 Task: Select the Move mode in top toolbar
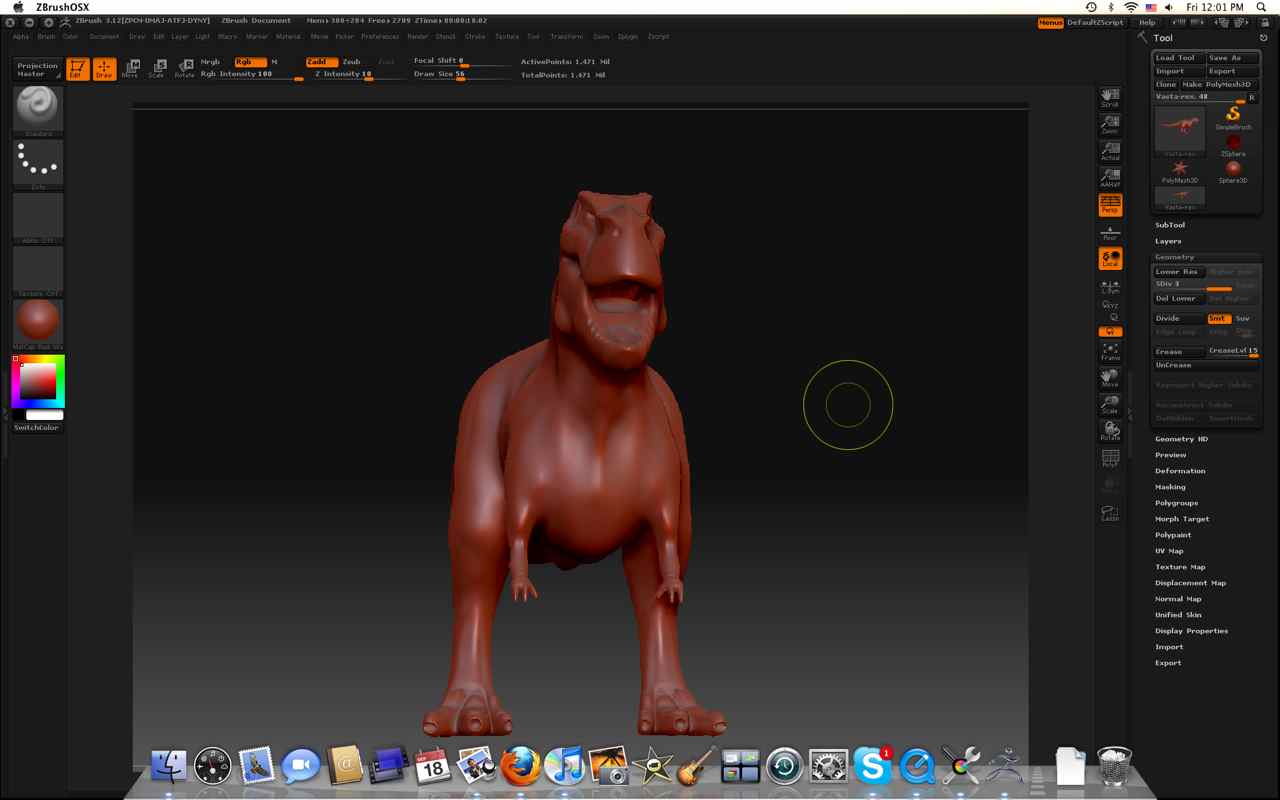[x=131, y=69]
